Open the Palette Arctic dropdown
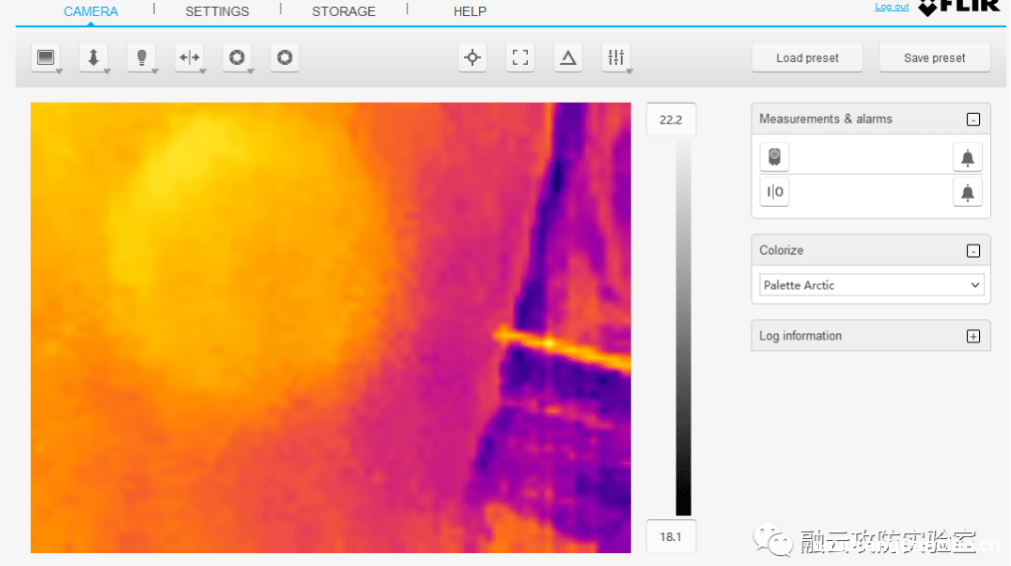Image resolution: width=1011 pixels, height=566 pixels. (x=872, y=285)
